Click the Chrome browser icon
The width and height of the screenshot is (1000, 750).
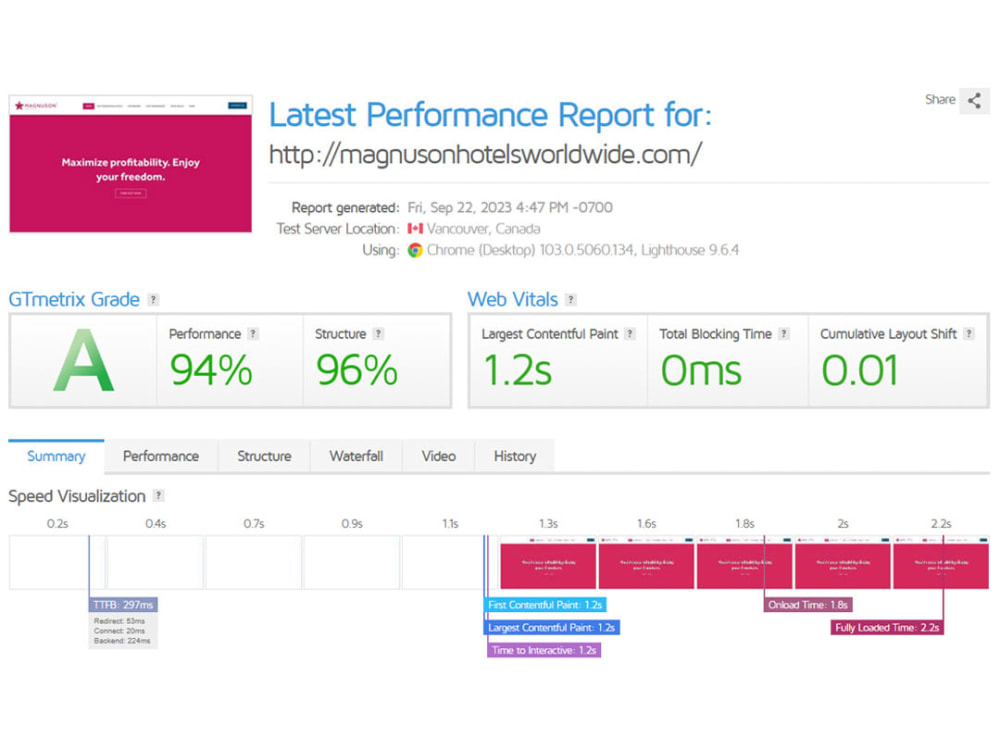415,251
